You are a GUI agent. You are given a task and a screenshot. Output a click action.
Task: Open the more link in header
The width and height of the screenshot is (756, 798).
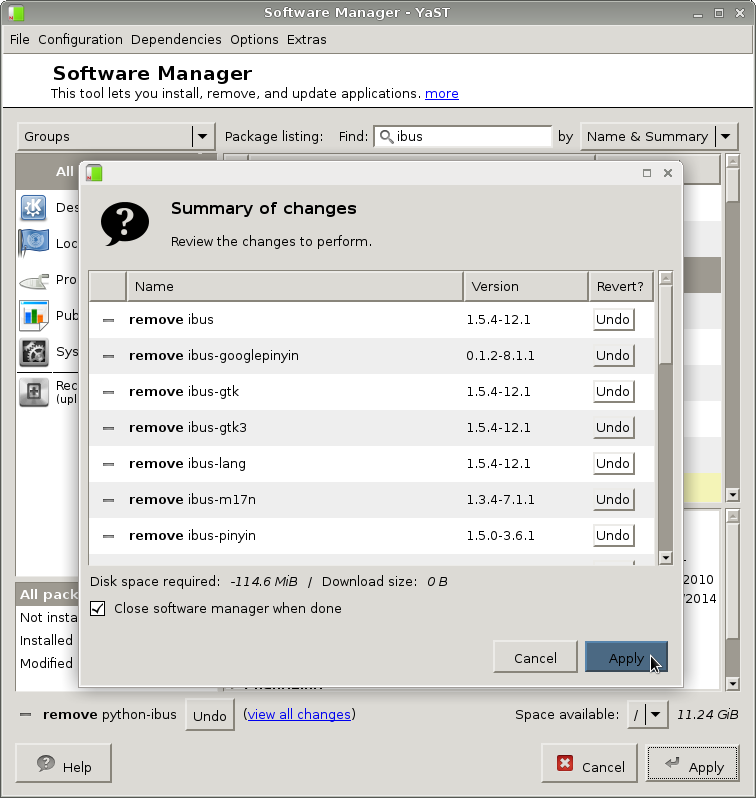(441, 94)
